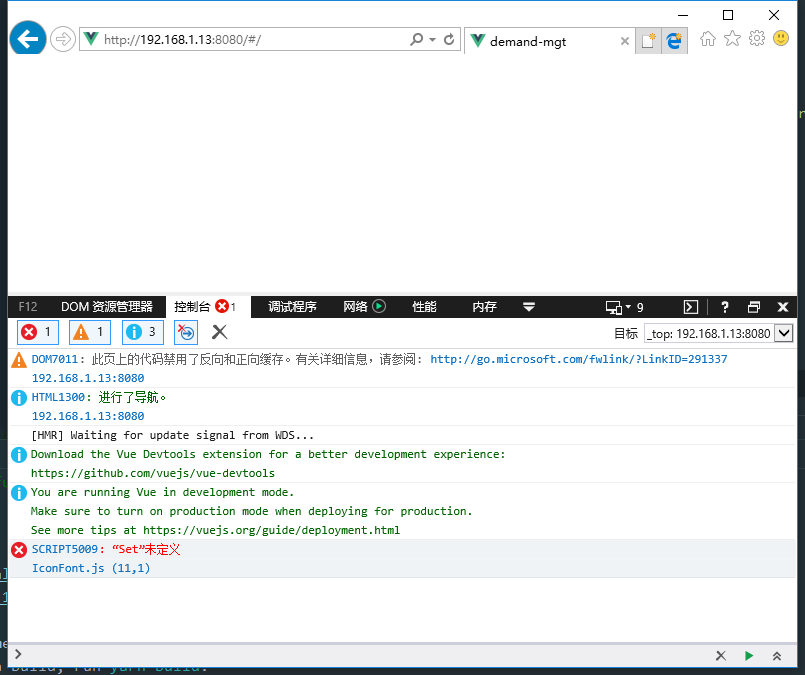Clear the console with X icon
Viewport: 805px width, 675px height.
[219, 332]
